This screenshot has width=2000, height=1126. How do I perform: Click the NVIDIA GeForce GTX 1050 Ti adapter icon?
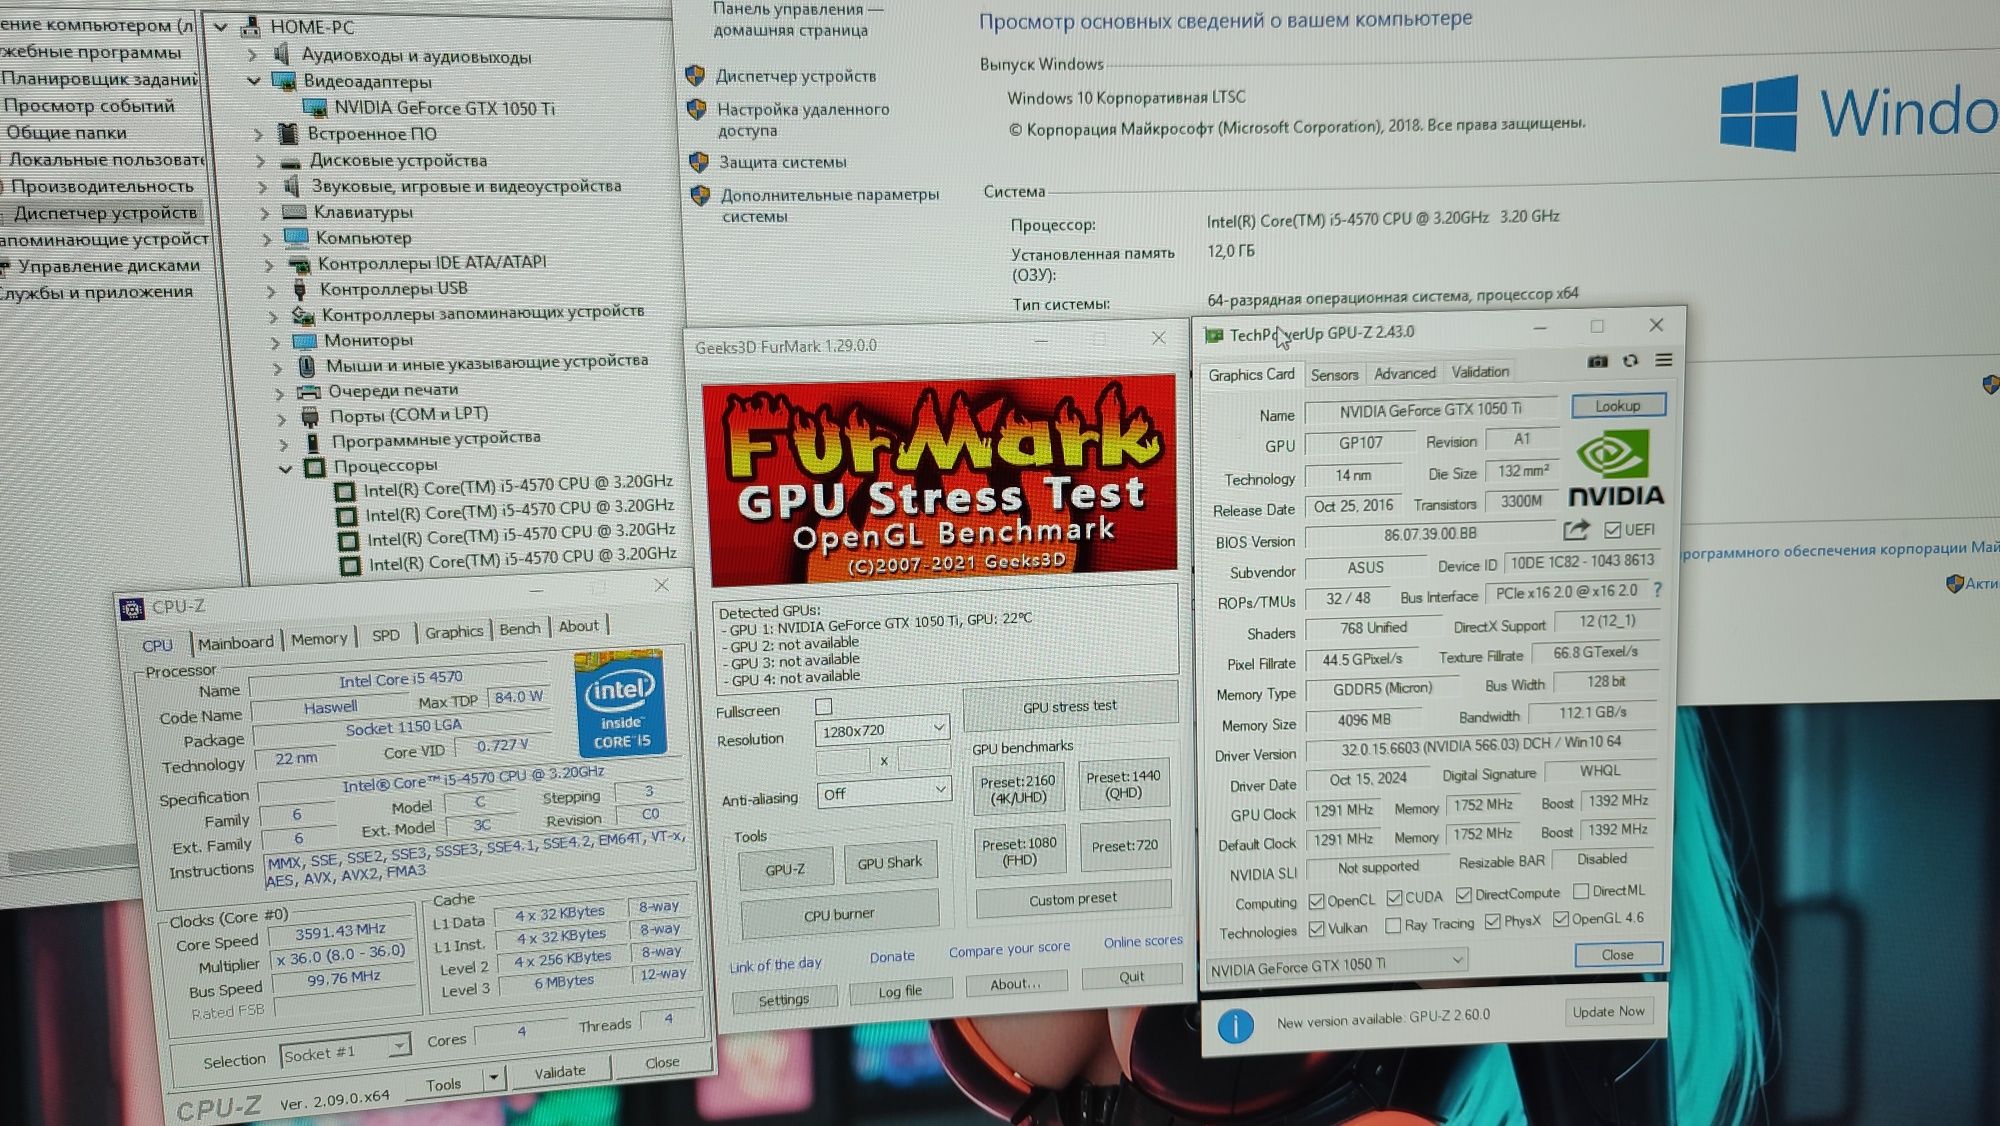(x=314, y=108)
